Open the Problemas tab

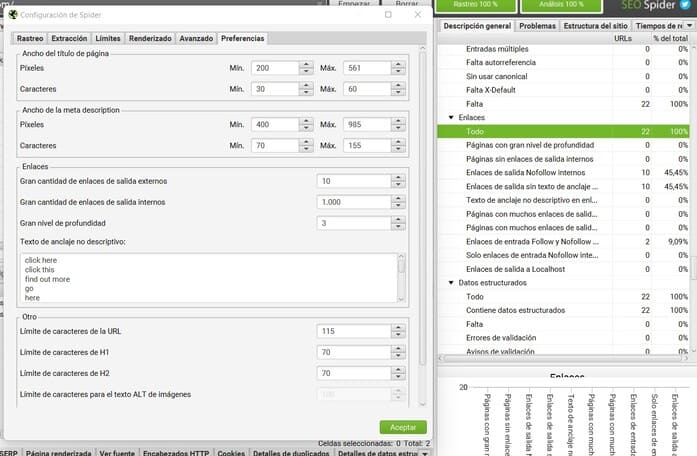(x=537, y=26)
